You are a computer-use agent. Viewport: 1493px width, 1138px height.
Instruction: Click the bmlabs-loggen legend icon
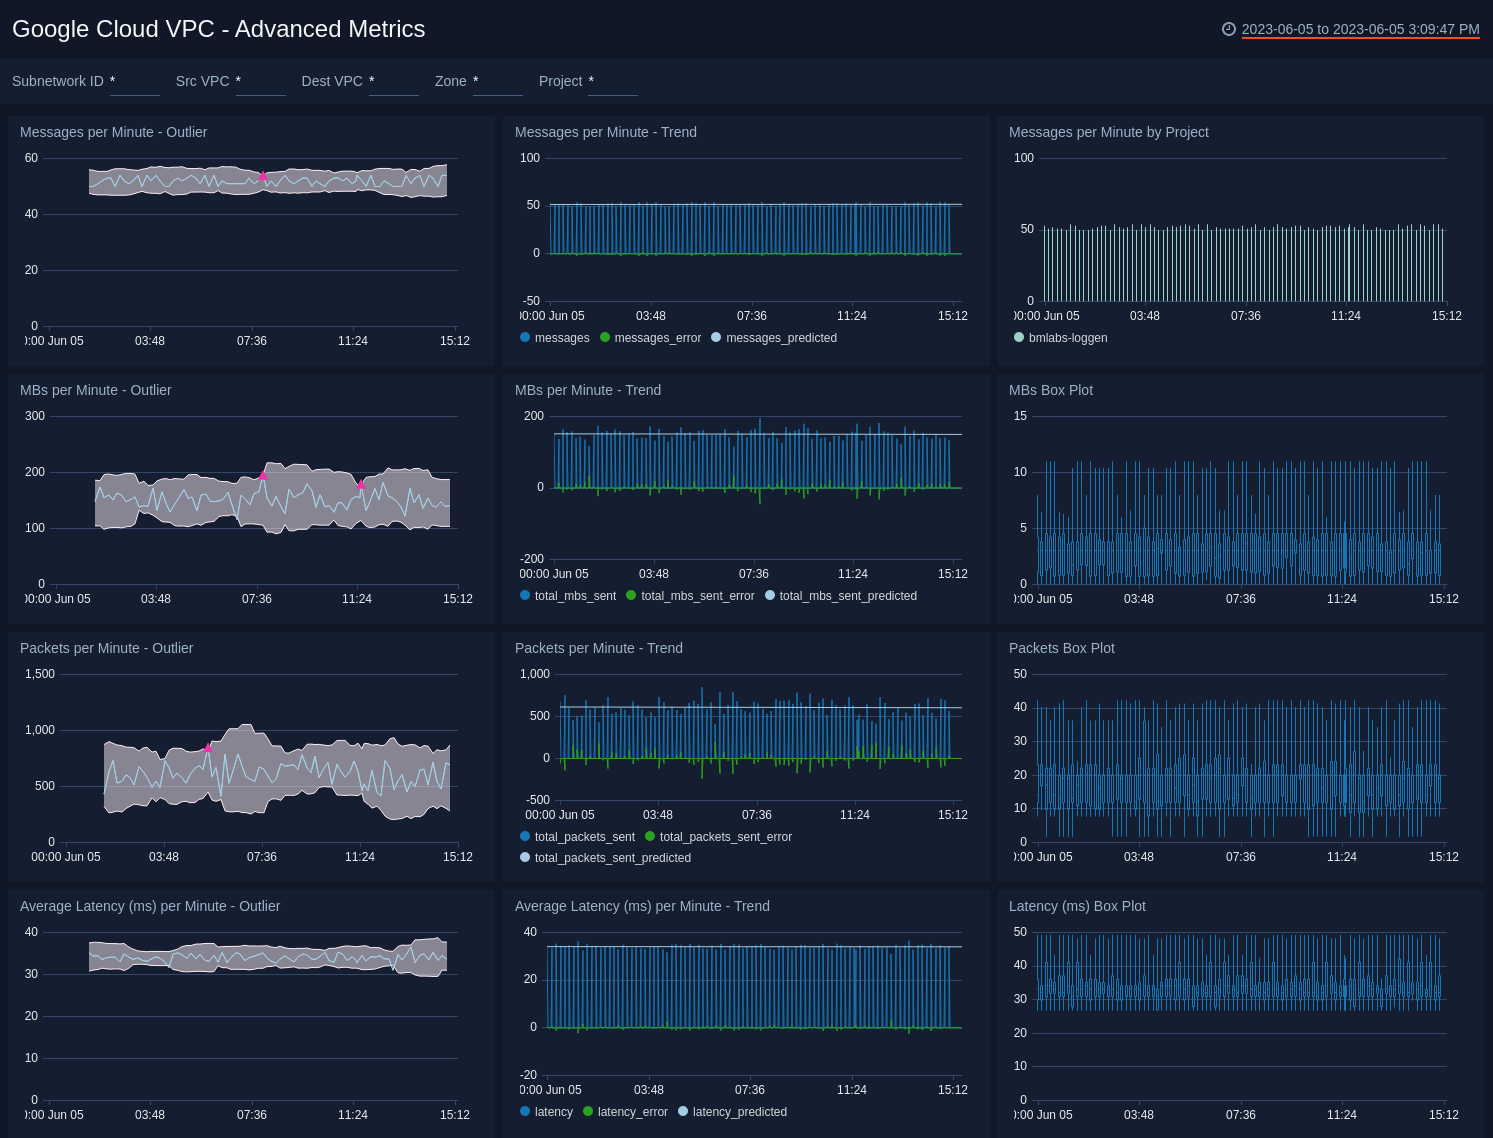(1019, 338)
